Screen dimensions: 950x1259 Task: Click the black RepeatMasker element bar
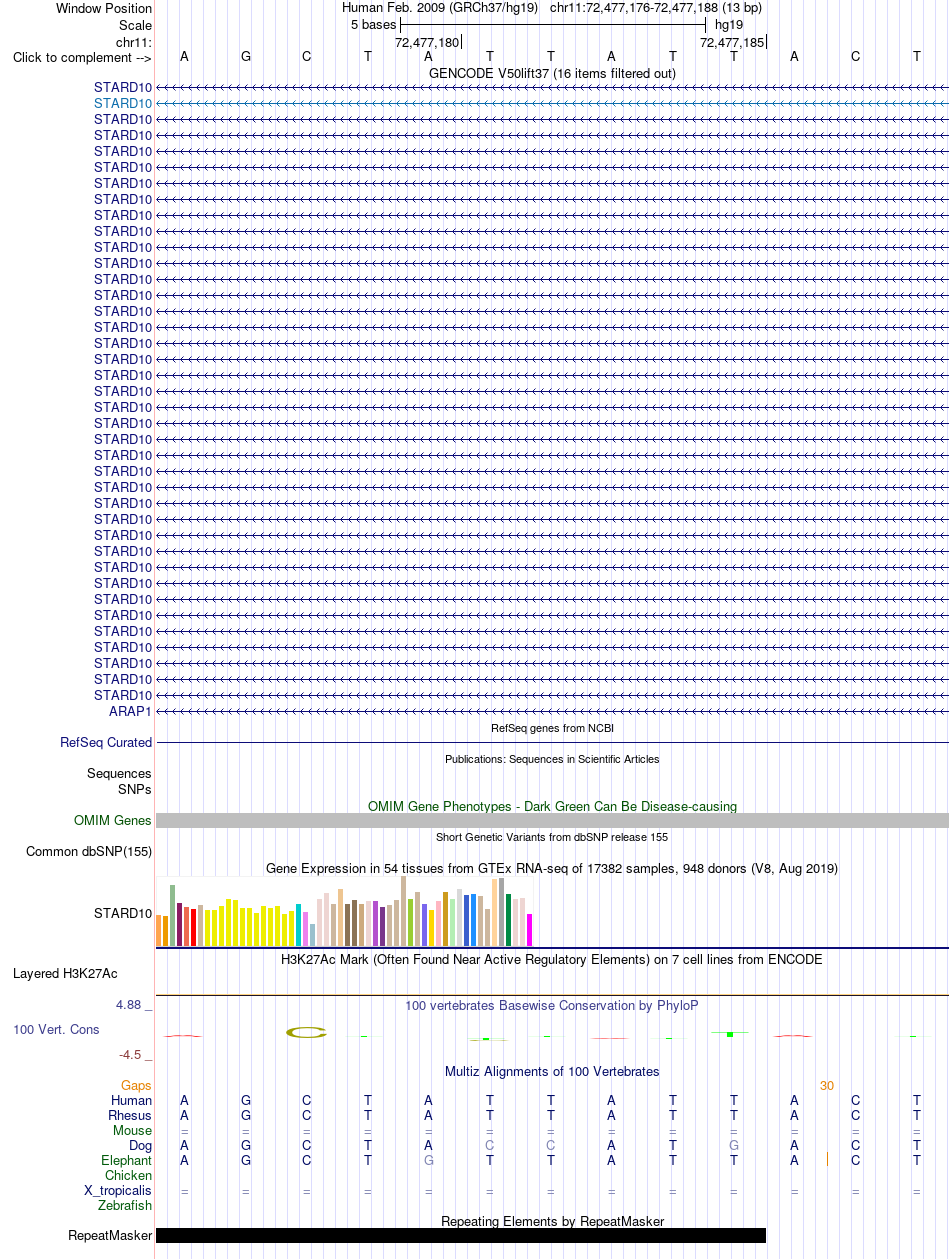click(x=461, y=1236)
